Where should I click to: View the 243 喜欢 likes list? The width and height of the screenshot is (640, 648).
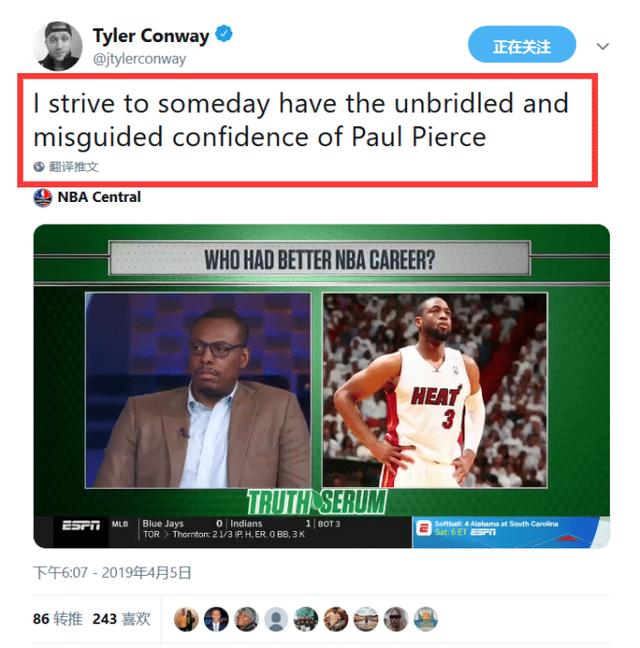121,619
